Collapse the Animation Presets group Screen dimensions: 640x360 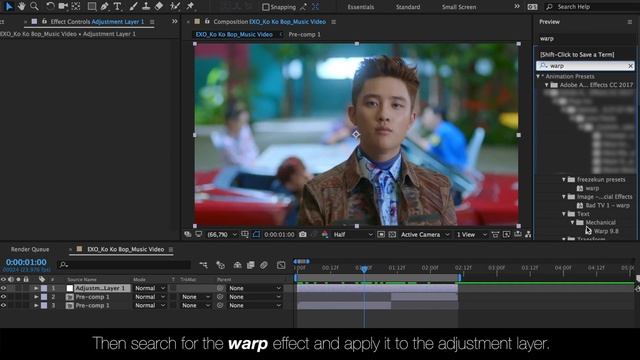[538, 76]
